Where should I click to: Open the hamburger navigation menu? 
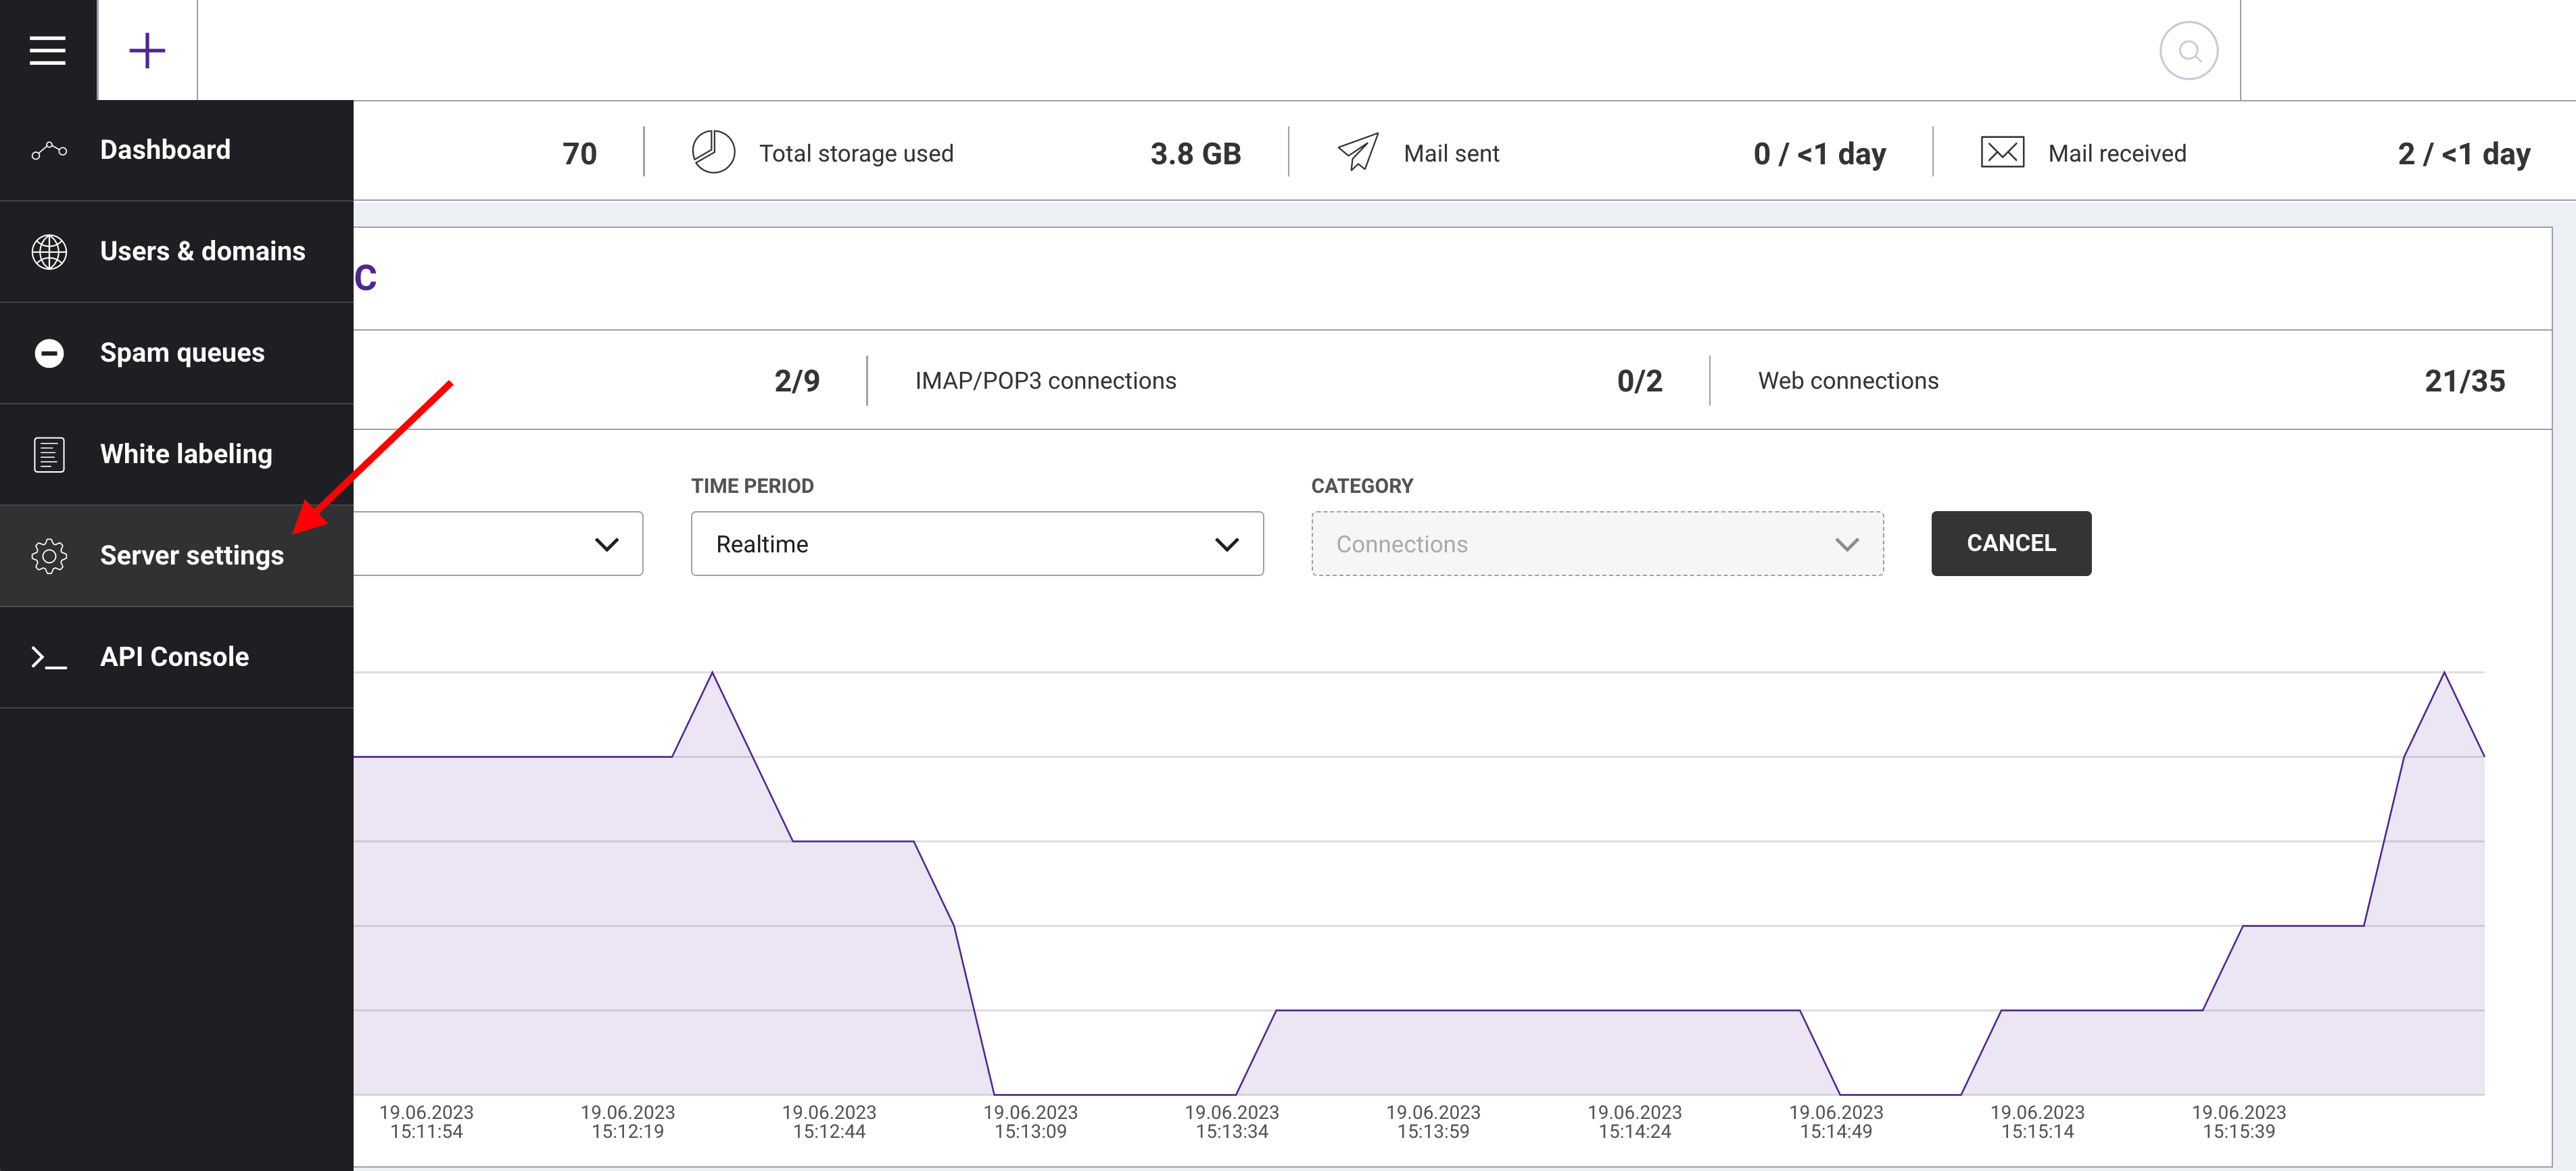pyautogui.click(x=47, y=49)
